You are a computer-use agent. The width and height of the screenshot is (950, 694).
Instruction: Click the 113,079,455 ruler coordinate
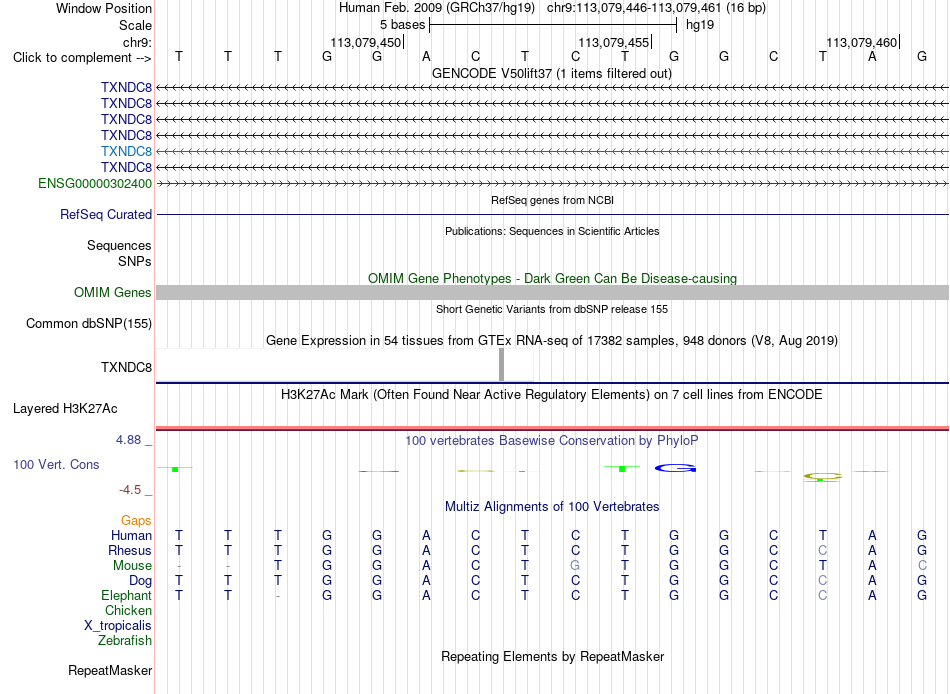coord(613,42)
